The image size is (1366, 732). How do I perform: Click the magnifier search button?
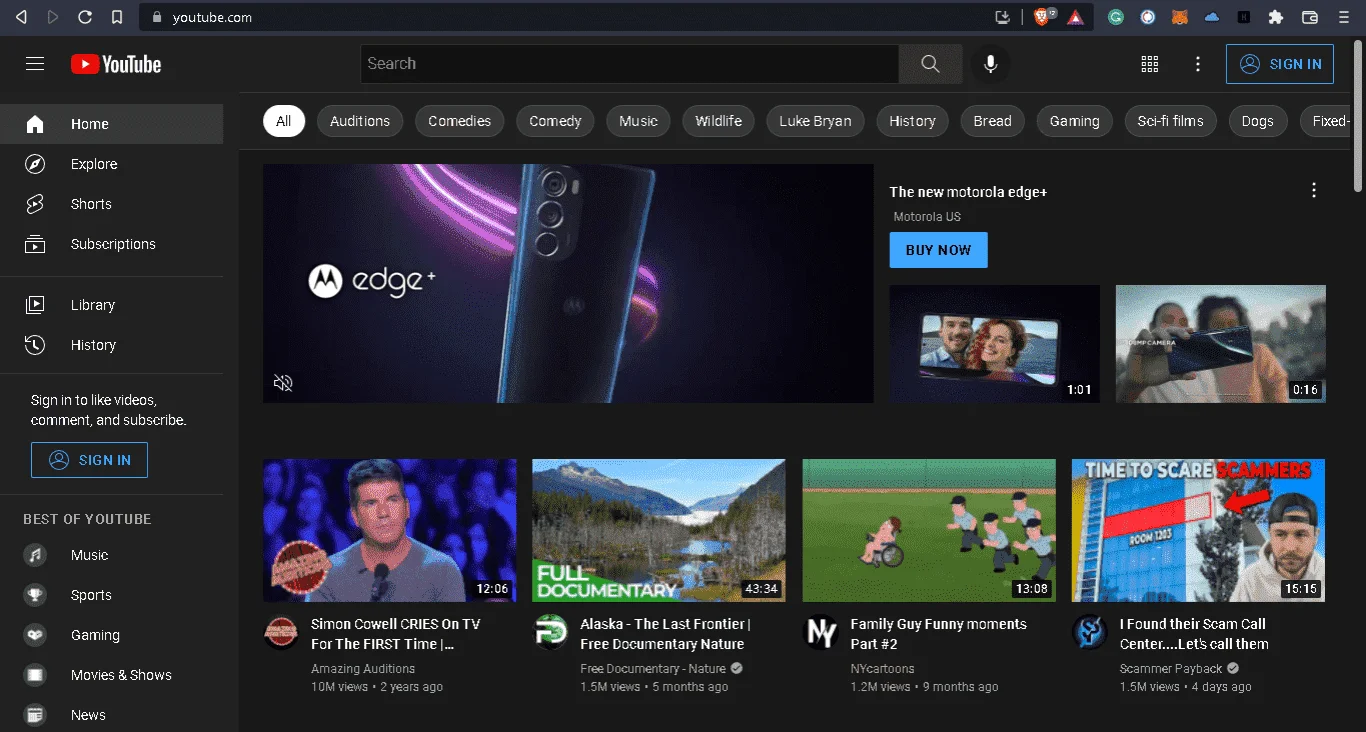(930, 64)
